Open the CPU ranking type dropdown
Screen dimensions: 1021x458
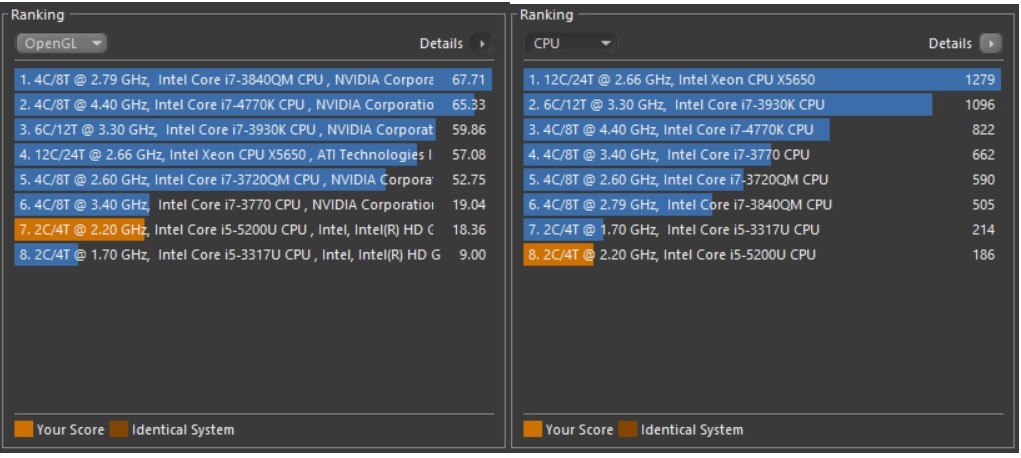pyautogui.click(x=570, y=44)
